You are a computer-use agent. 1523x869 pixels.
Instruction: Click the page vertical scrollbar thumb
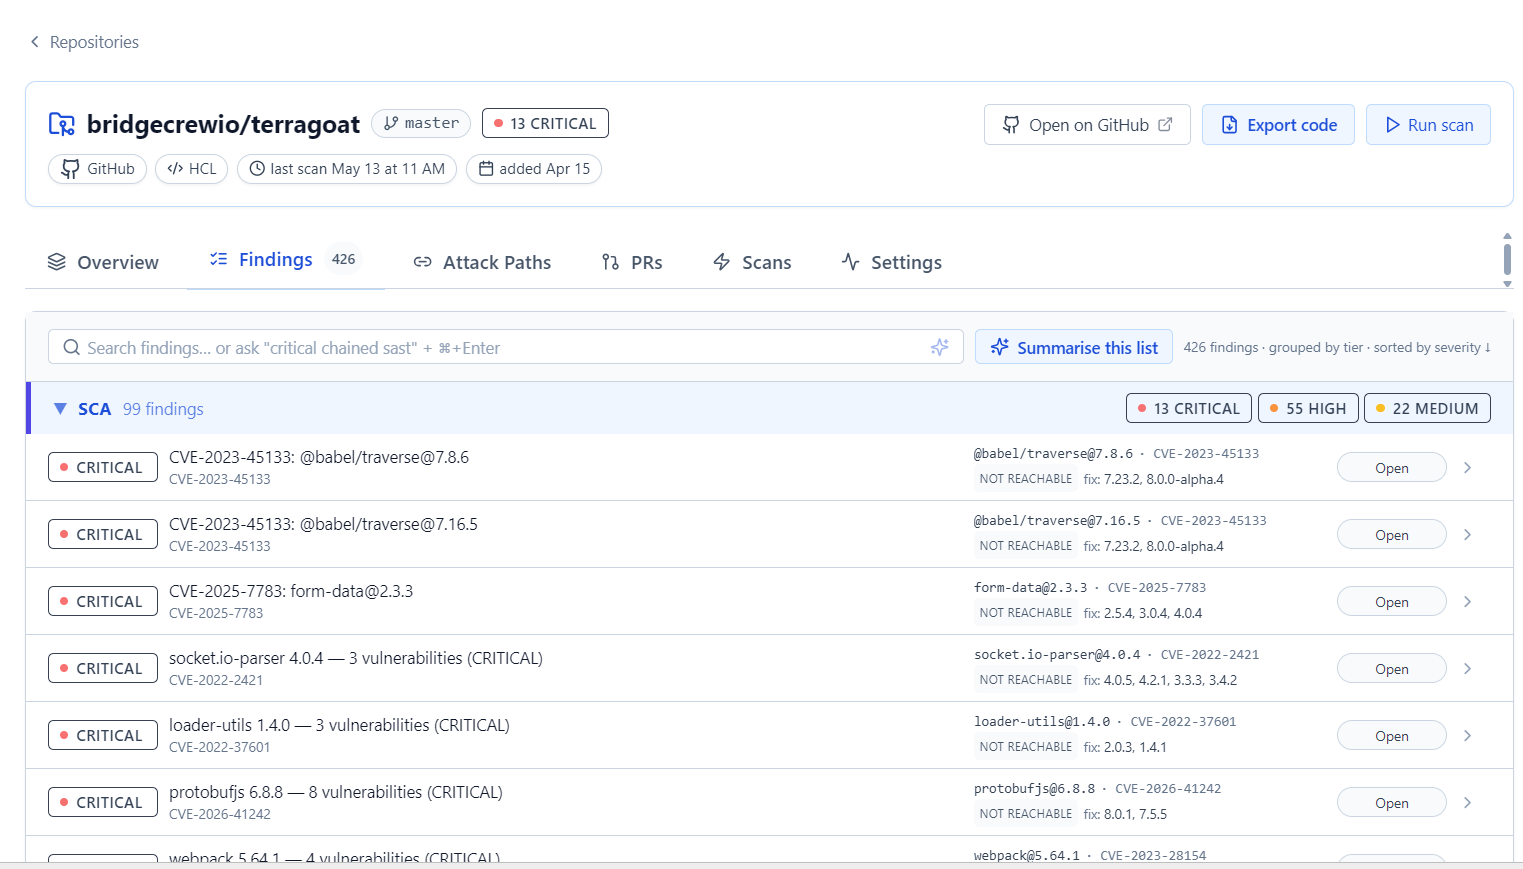pos(1507,258)
